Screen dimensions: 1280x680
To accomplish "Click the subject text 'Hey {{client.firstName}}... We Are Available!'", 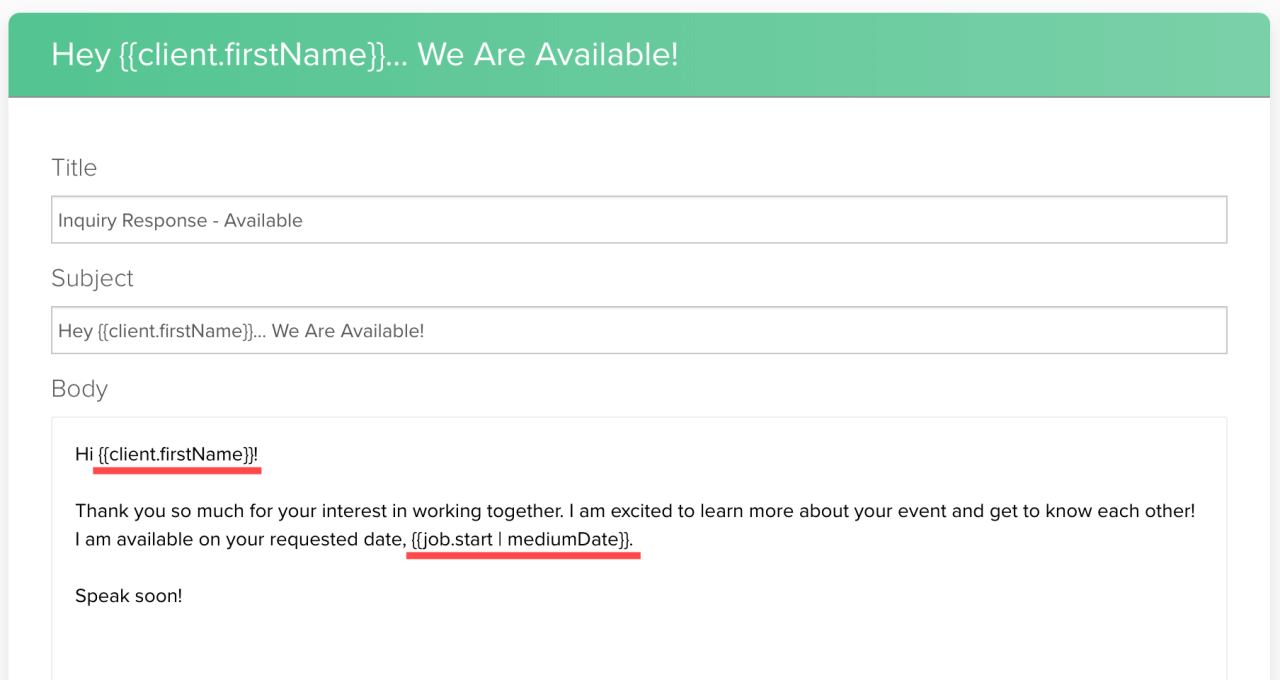I will tap(240, 330).
